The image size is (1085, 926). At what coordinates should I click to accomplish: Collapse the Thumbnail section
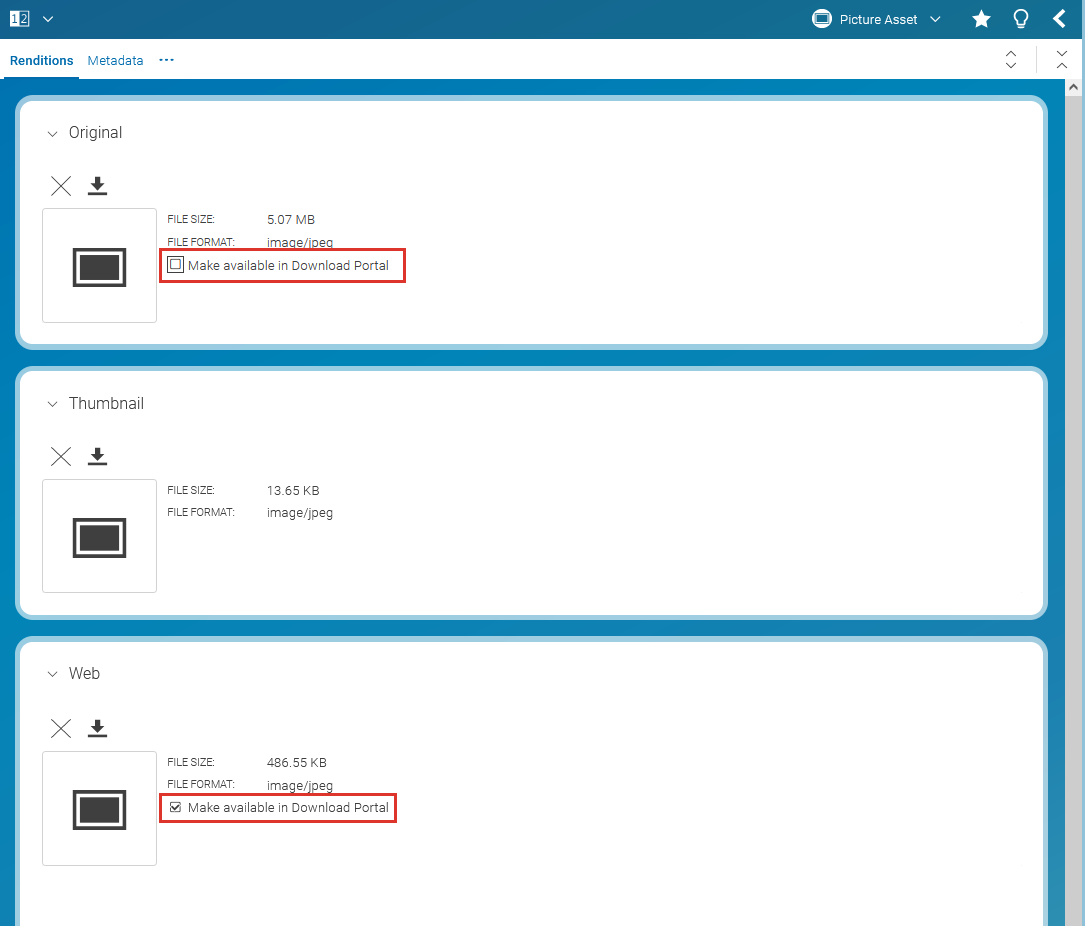pyautogui.click(x=53, y=405)
